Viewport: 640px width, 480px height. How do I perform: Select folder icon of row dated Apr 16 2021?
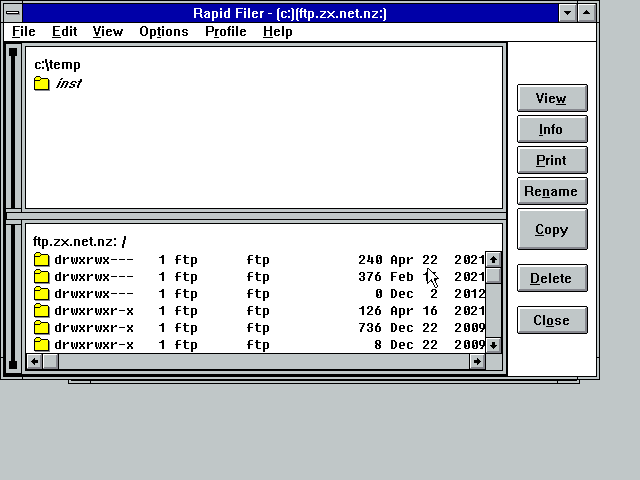pyautogui.click(x=41, y=311)
